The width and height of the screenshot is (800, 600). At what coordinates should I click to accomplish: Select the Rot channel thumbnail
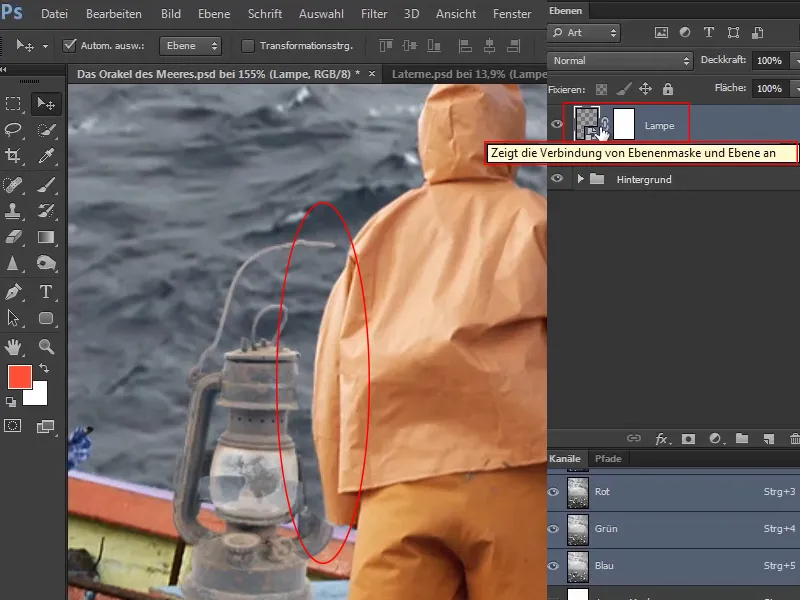click(x=578, y=492)
